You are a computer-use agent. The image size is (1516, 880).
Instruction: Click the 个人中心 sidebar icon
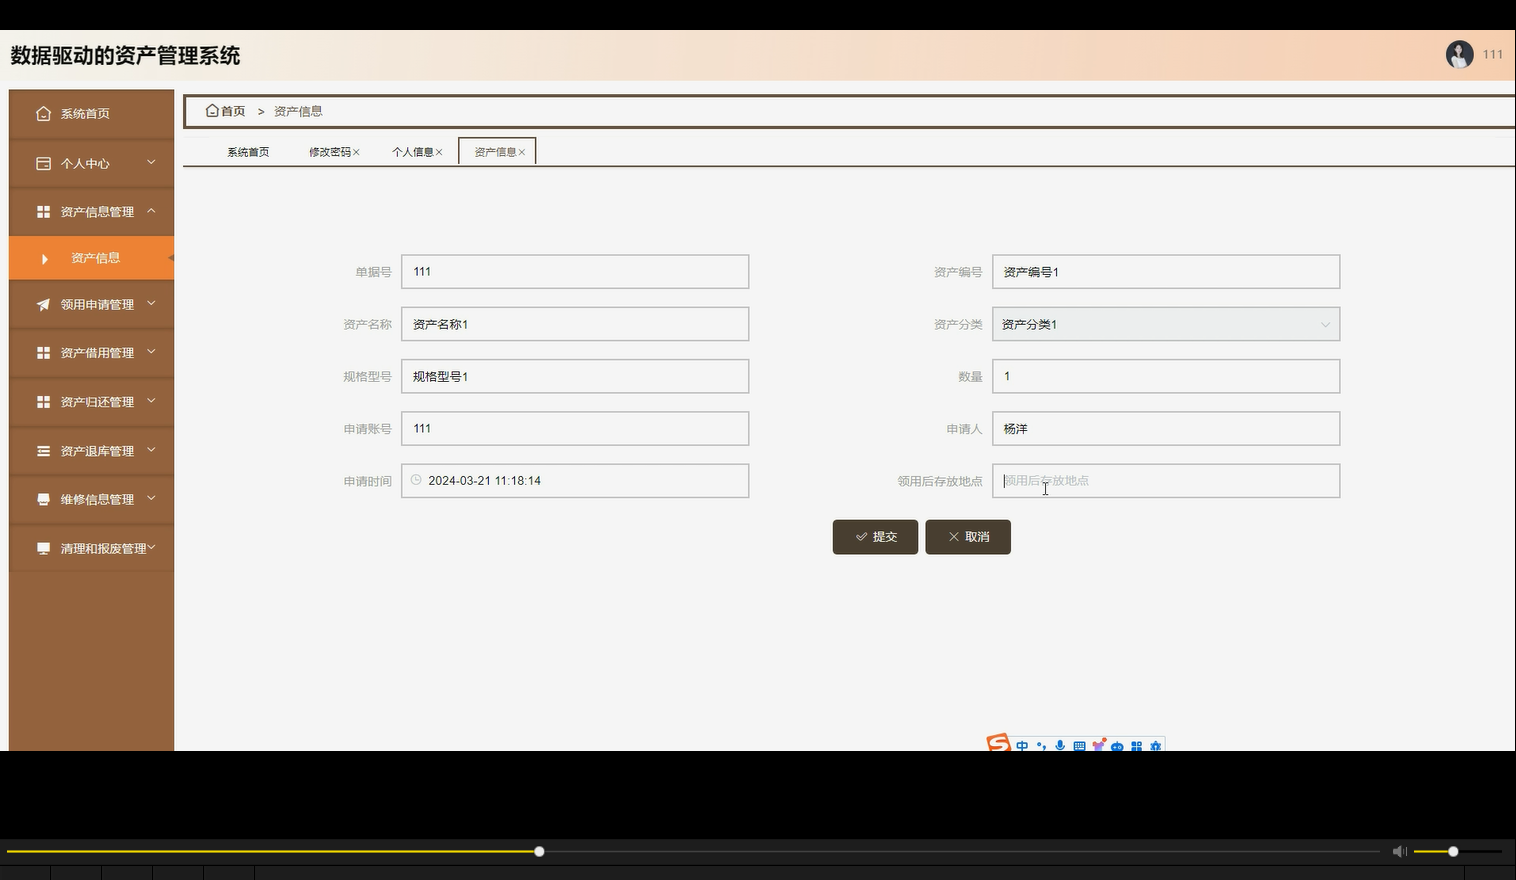point(43,163)
